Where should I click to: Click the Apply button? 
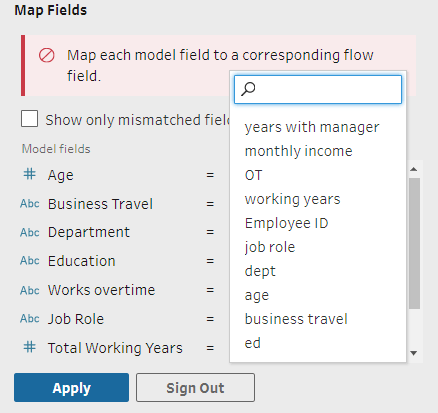click(x=71, y=388)
